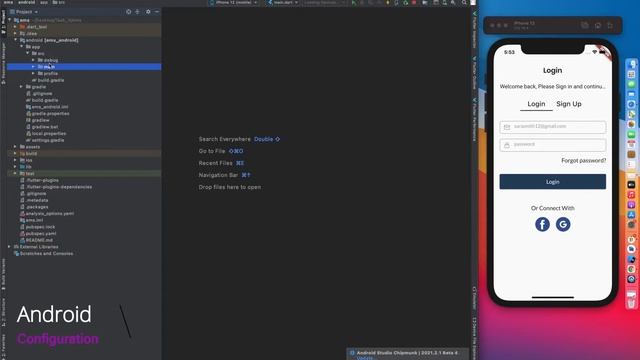Viewport: 640px width, 360px height.
Task: Open the iPhone 12 device selector dropdown
Action: coord(233,2)
